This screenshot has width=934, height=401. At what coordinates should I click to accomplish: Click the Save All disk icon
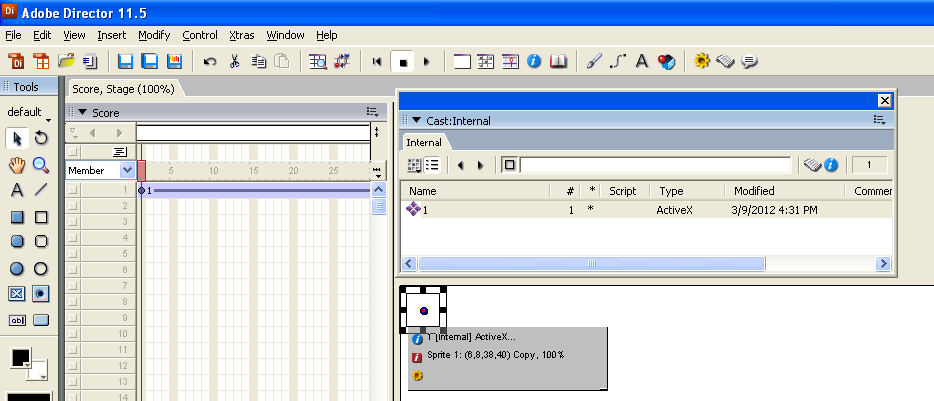(x=150, y=61)
